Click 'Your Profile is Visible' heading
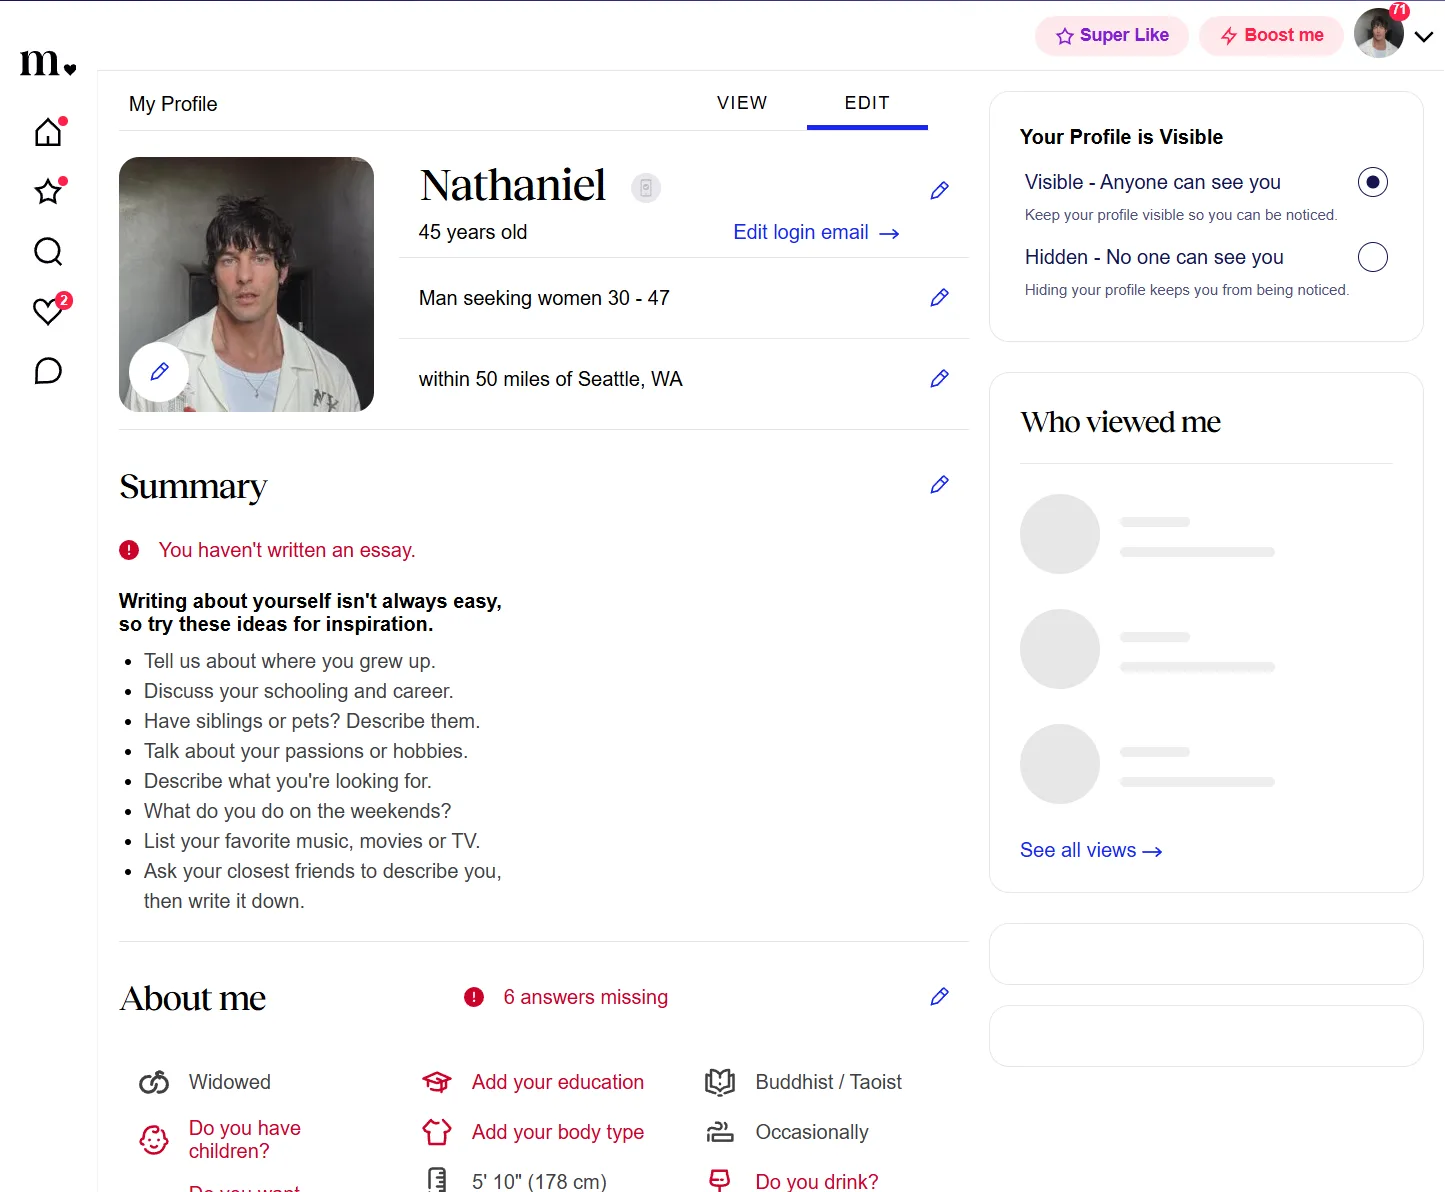The height and width of the screenshot is (1192, 1445). 1121,137
